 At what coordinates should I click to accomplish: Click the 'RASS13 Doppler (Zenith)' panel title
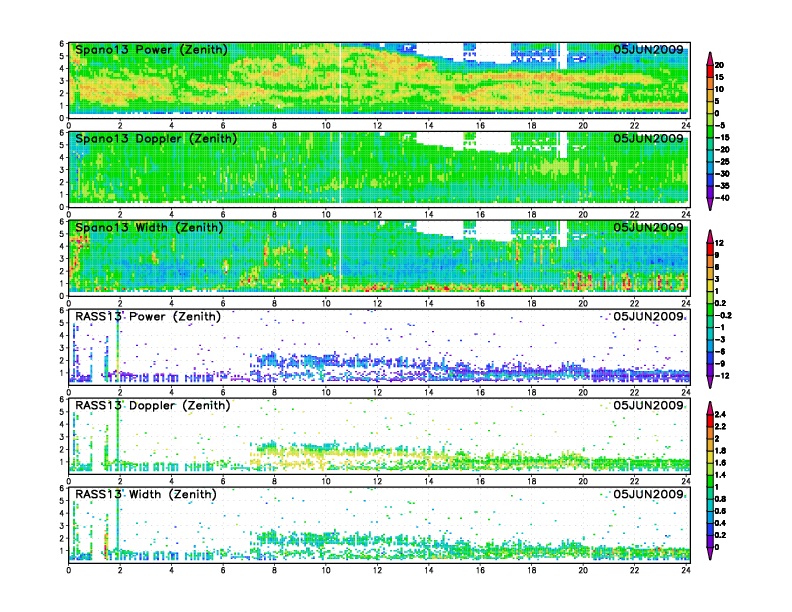coord(153,405)
